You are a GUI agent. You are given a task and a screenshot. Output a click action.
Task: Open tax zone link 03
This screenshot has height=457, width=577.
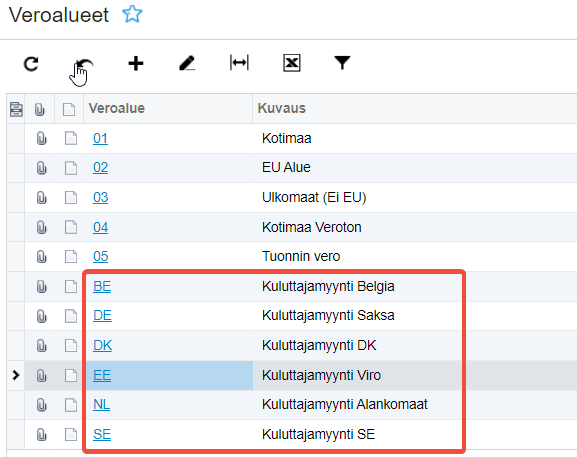click(x=100, y=198)
